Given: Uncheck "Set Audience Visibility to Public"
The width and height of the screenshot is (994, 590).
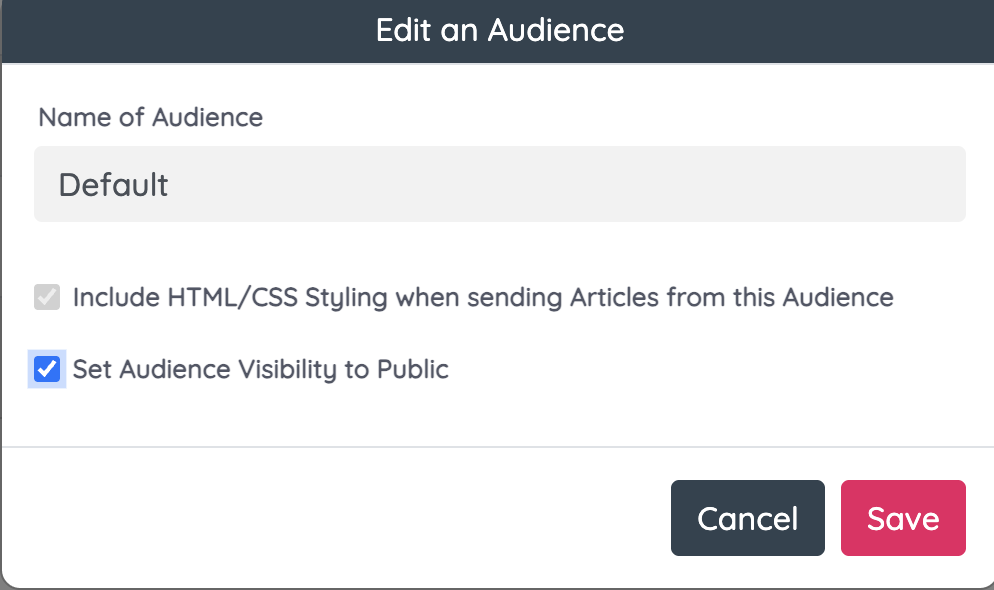Looking at the screenshot, I should point(46,369).
